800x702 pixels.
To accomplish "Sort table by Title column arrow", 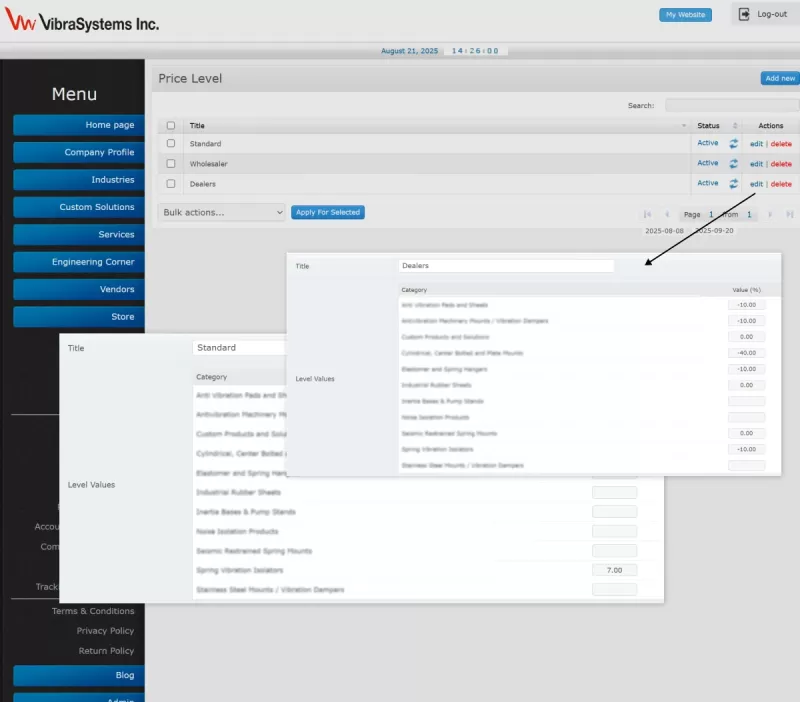I will (684, 126).
